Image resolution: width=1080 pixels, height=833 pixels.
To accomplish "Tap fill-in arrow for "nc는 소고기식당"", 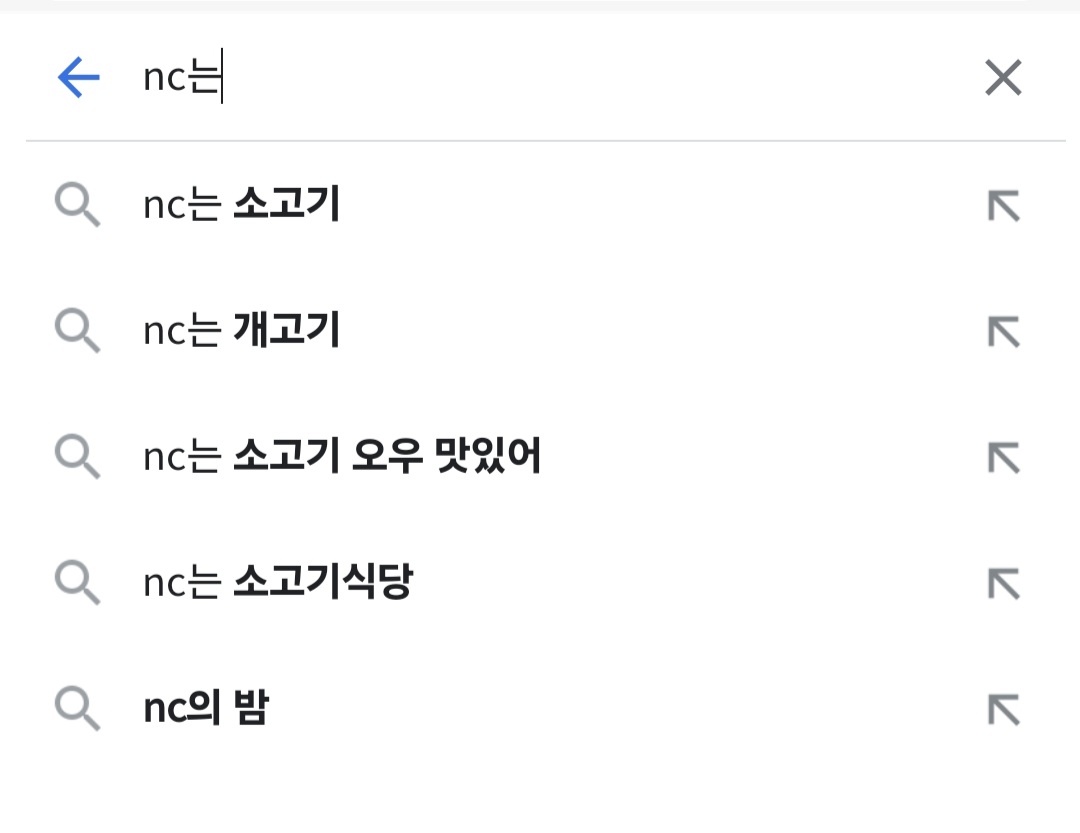I will (1003, 582).
